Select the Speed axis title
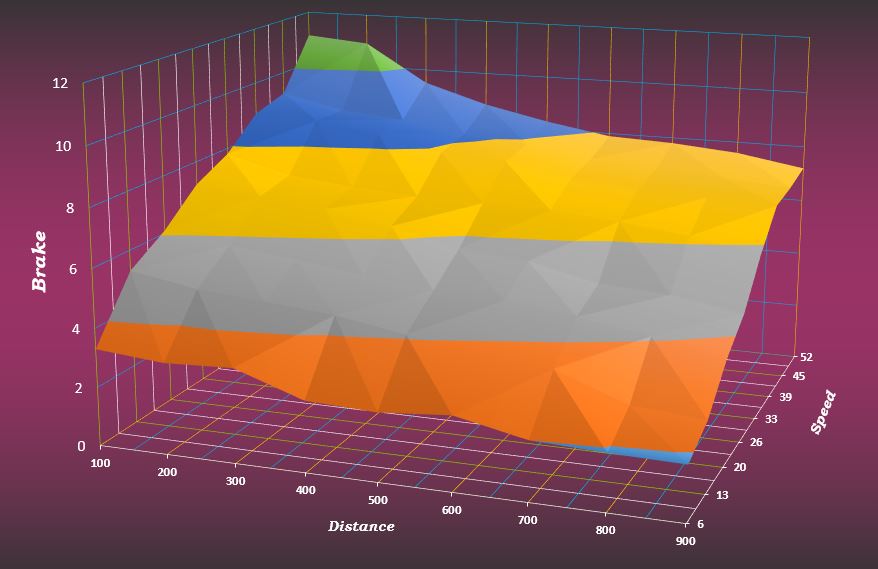The width and height of the screenshot is (878, 569). coord(823,411)
